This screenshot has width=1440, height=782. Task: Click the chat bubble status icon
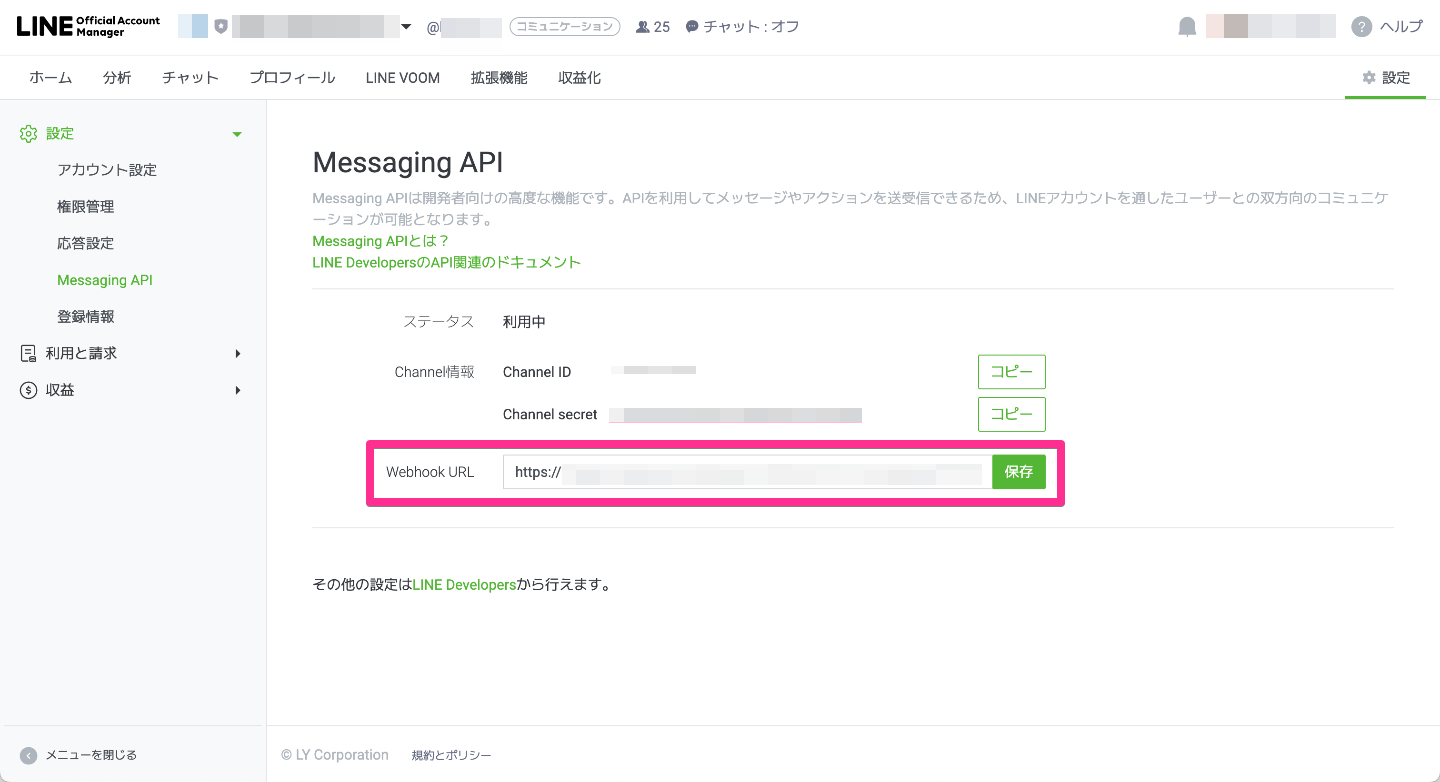[x=691, y=27]
